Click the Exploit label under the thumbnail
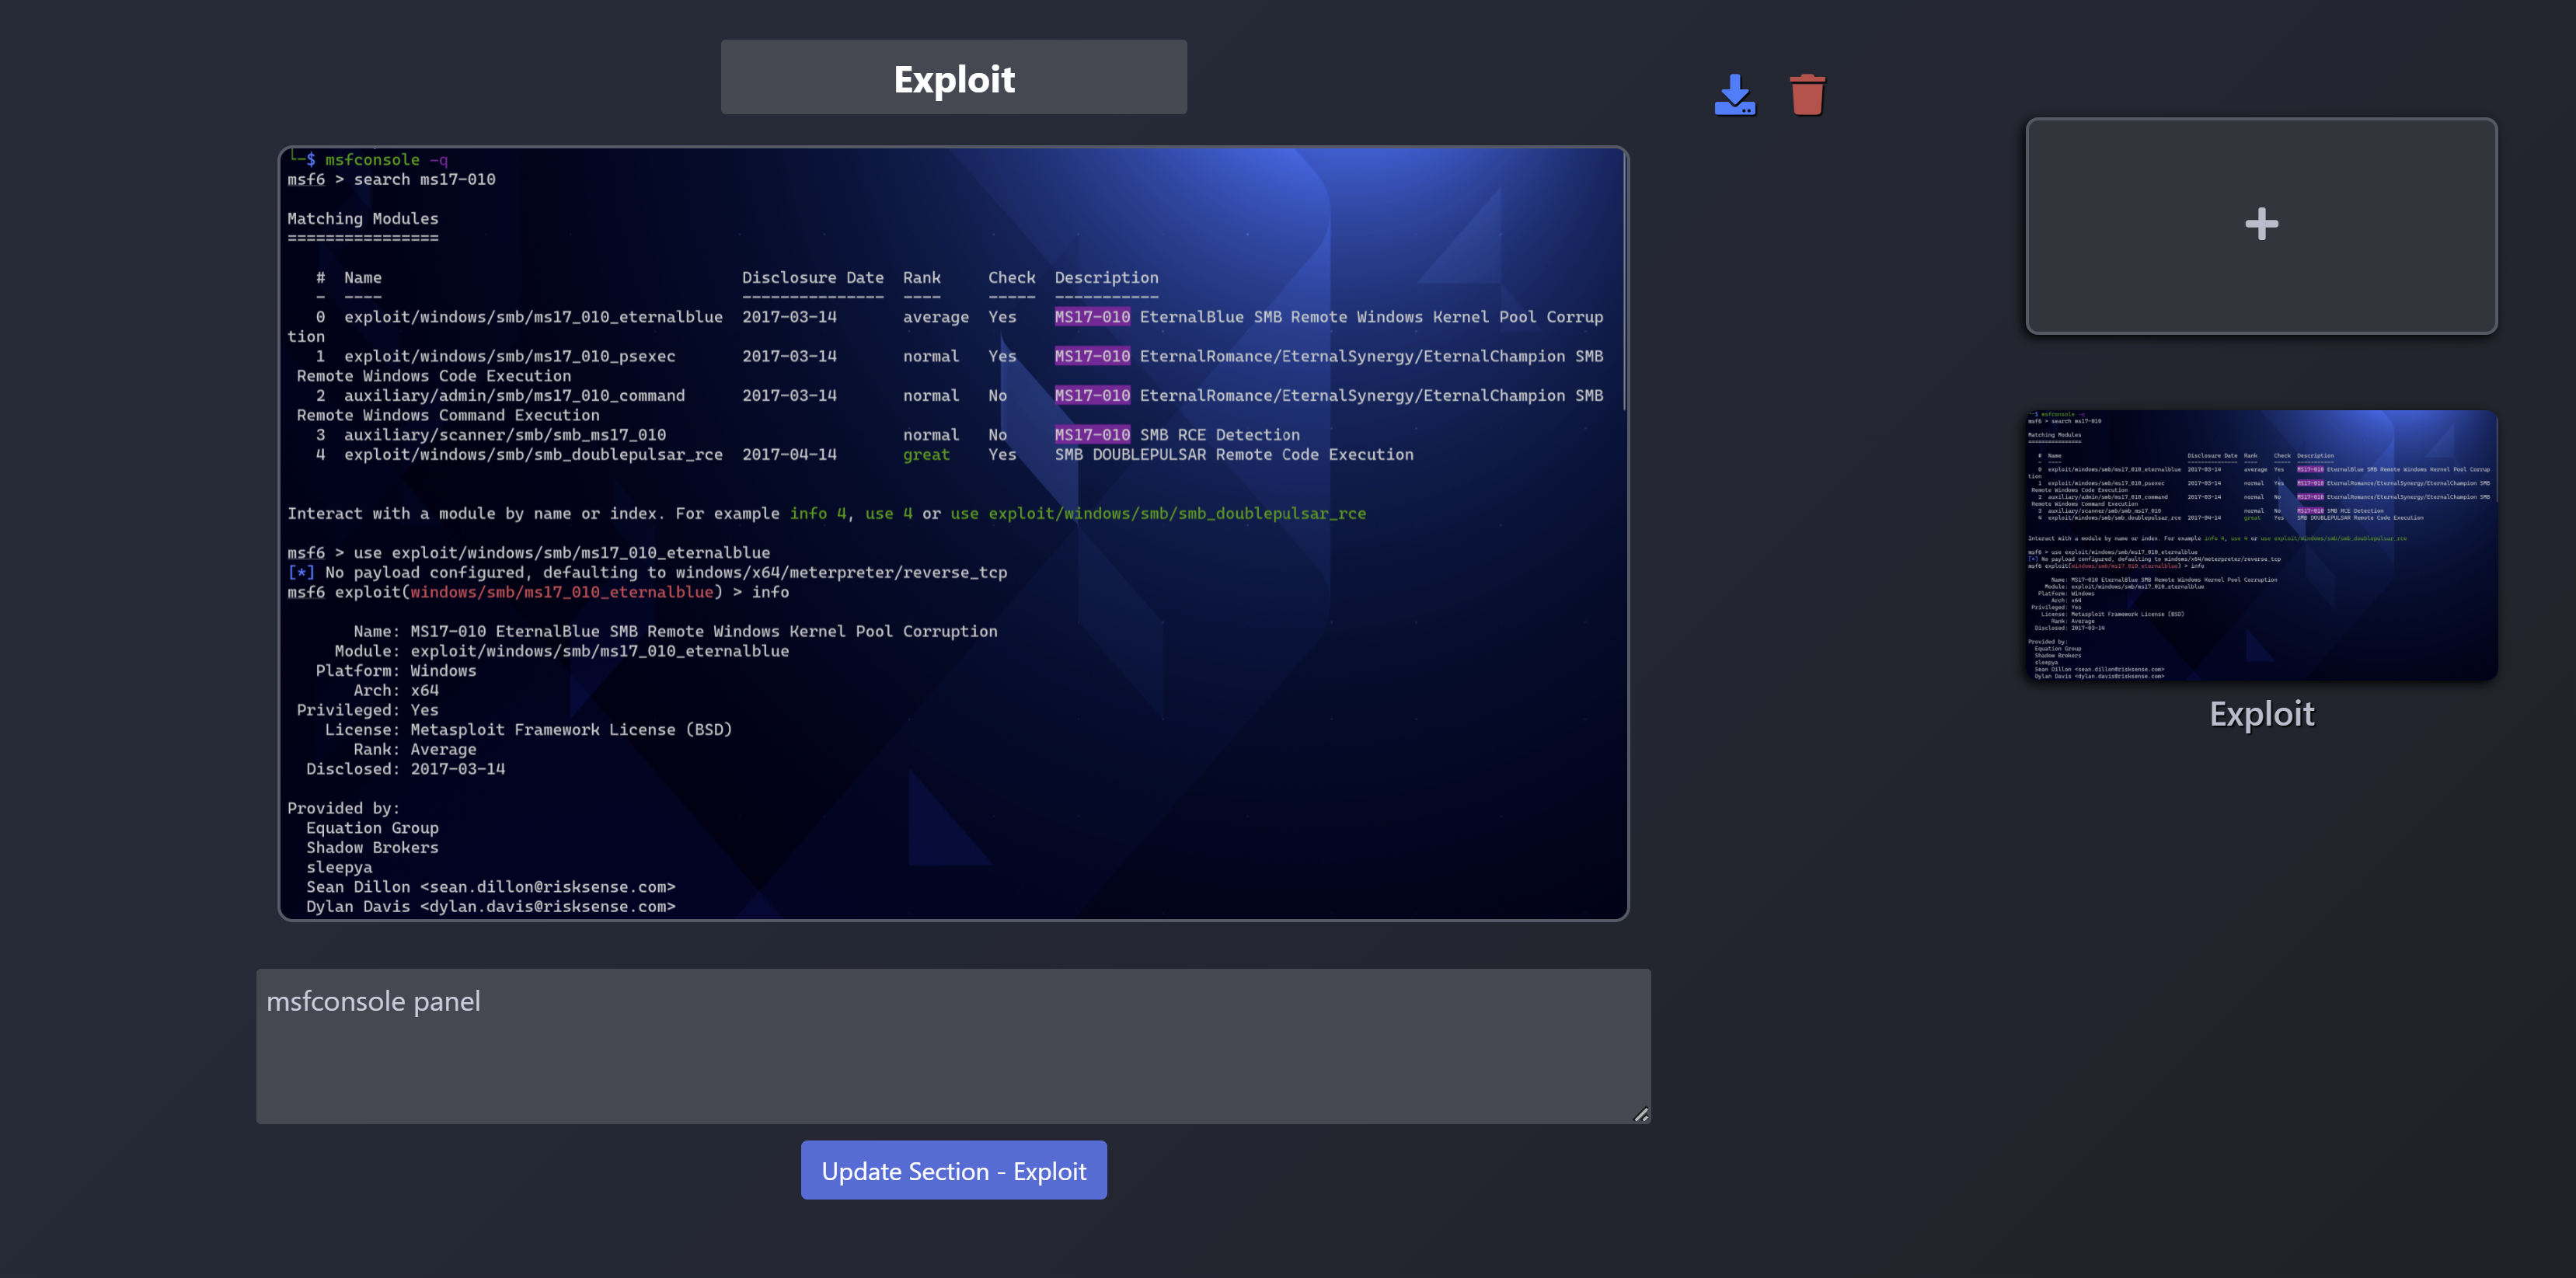The image size is (2576, 1278). click(2260, 714)
